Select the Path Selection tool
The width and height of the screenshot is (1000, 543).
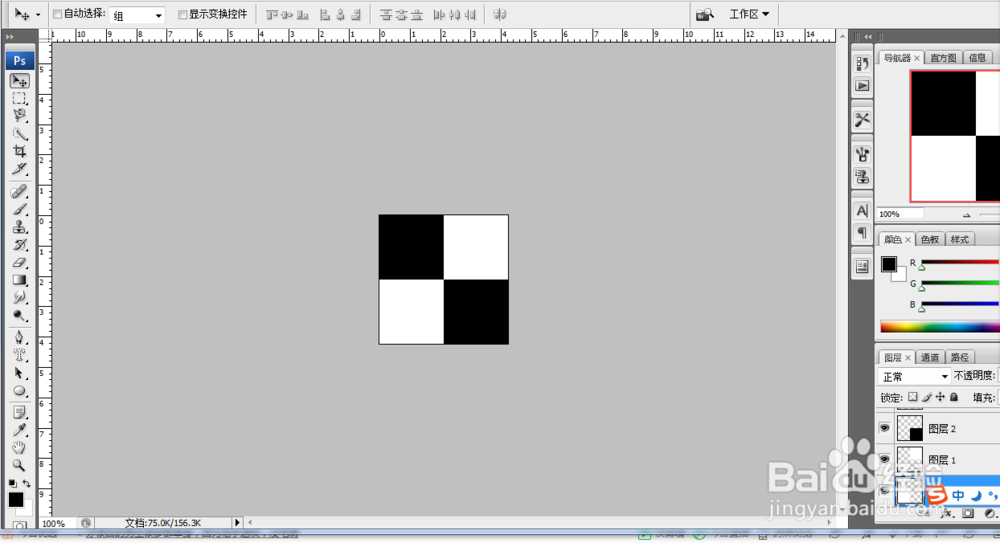coord(19,373)
